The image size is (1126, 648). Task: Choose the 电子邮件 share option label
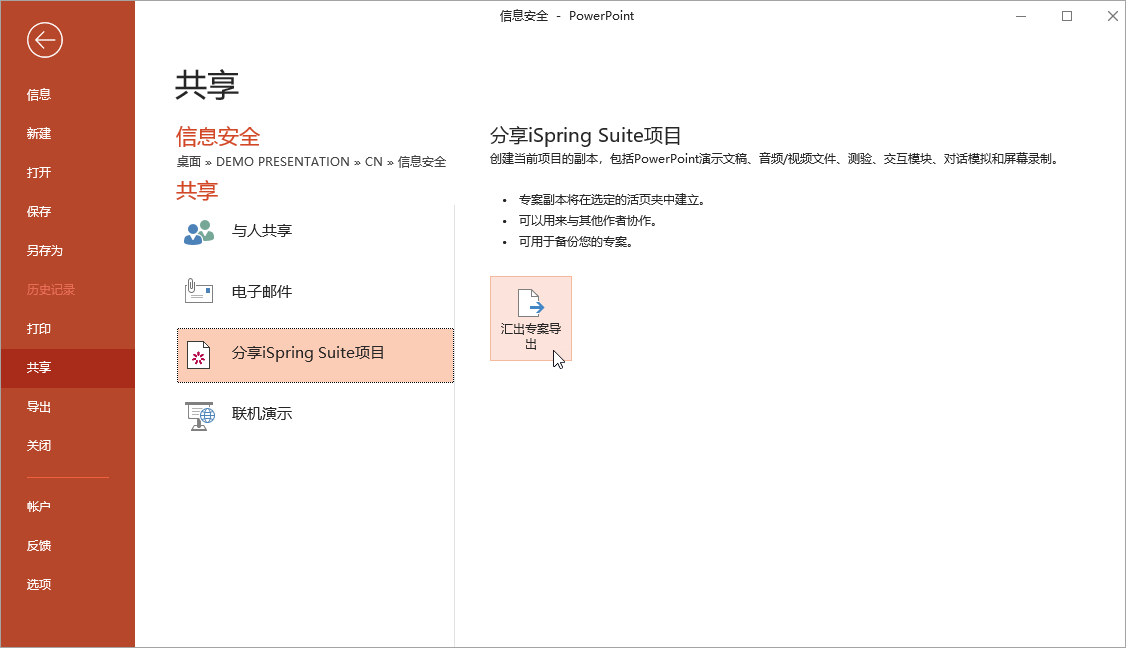[261, 292]
